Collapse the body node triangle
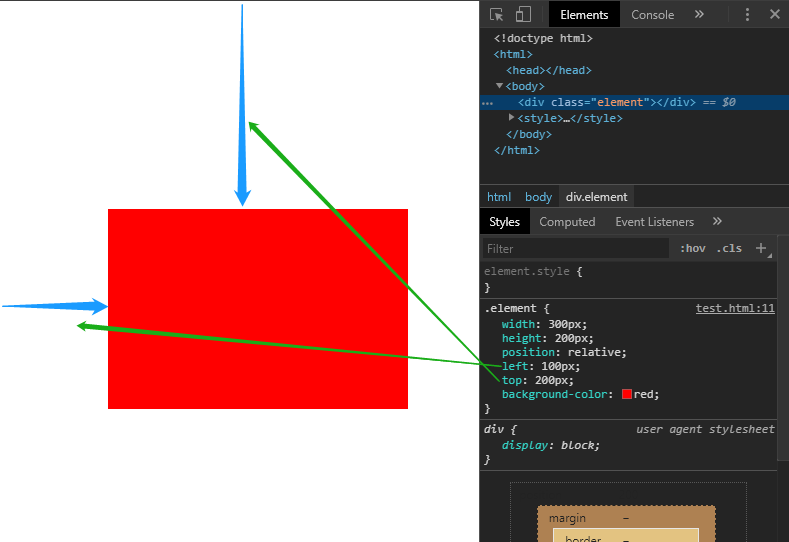This screenshot has width=789, height=542. click(x=499, y=86)
